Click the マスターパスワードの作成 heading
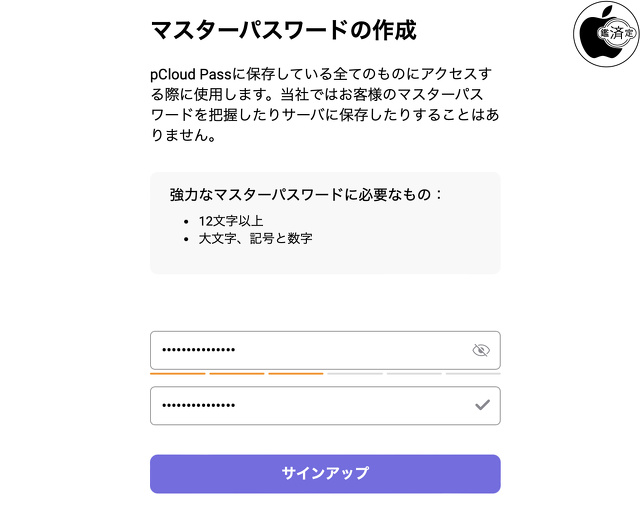Viewport: 640px width, 532px height. pos(283,30)
